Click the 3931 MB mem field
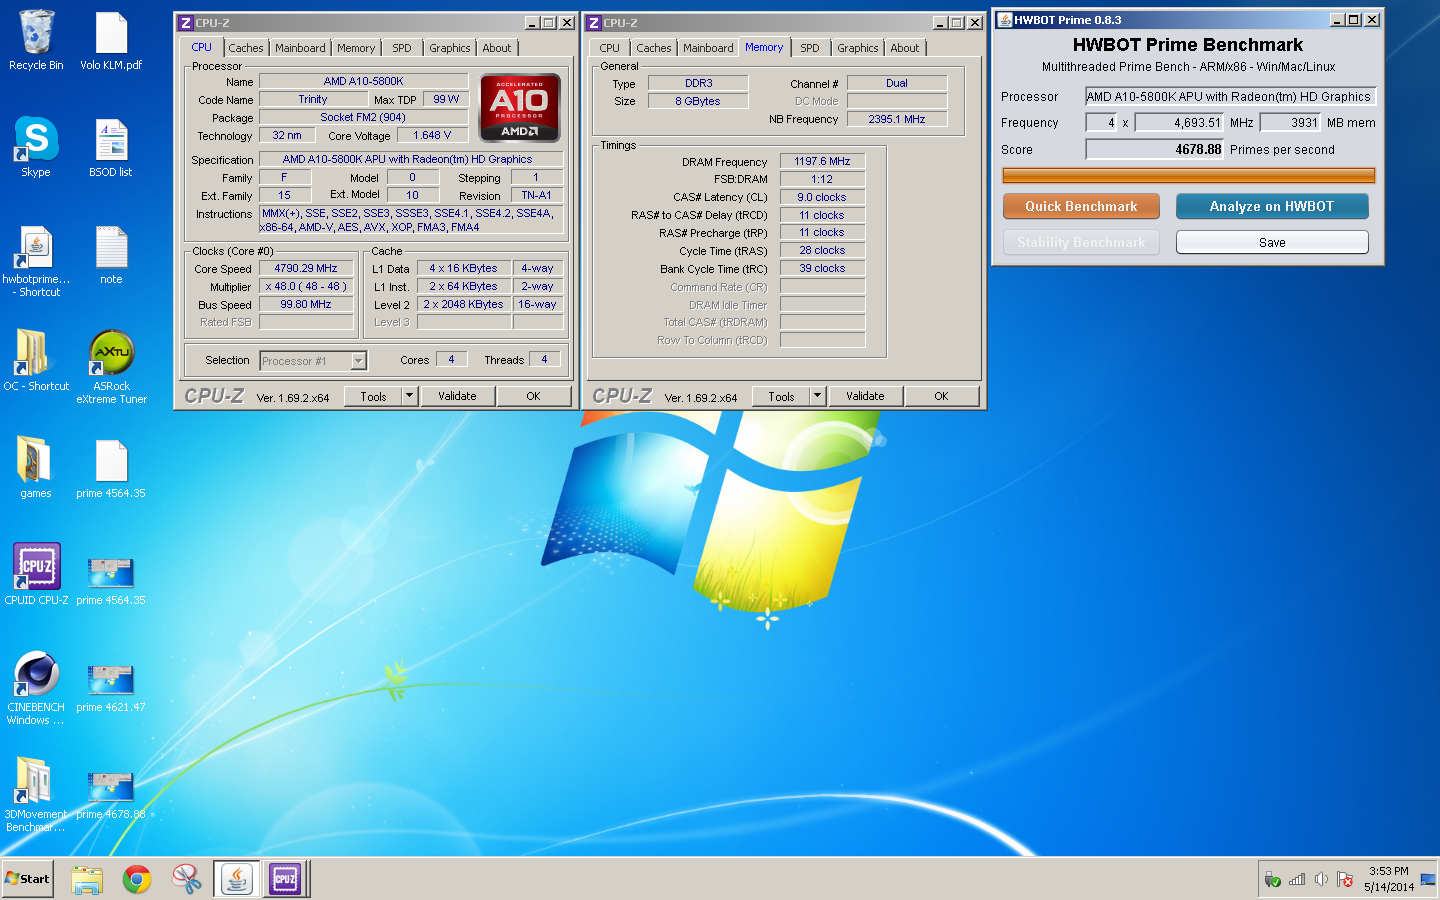 tap(1290, 122)
